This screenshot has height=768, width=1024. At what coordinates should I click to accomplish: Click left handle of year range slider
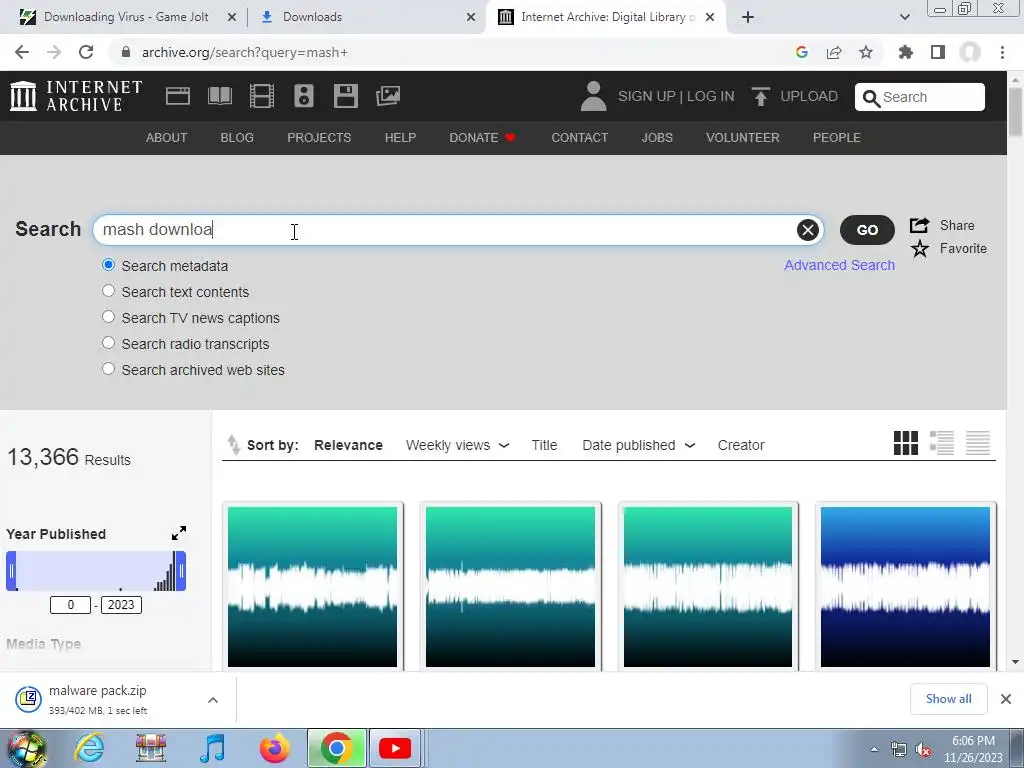11,571
